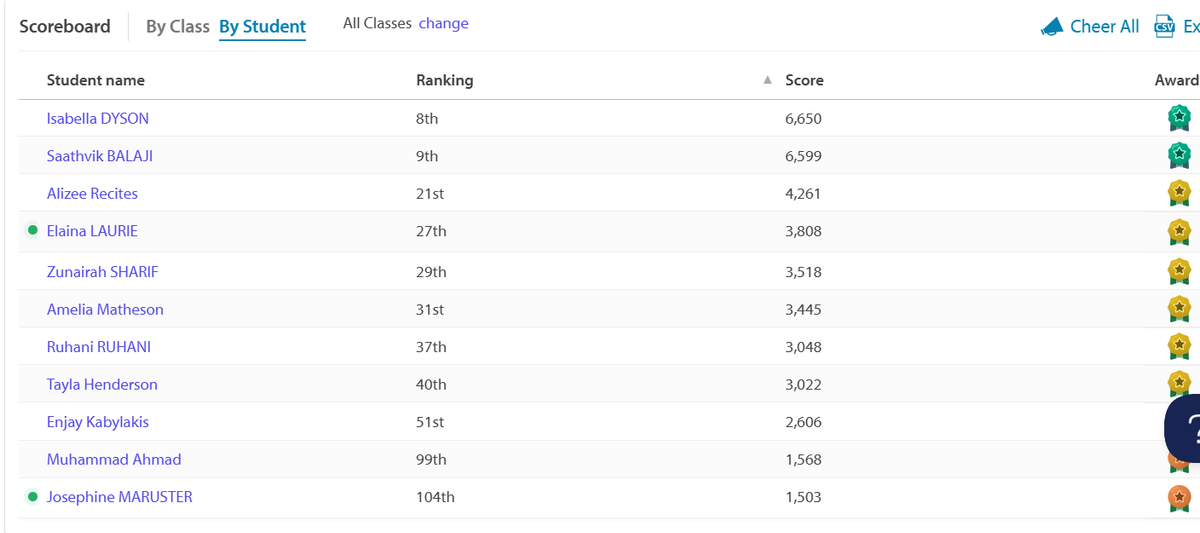The width and height of the screenshot is (1200, 533).
Task: Switch to the By Class tab
Action: (178, 27)
